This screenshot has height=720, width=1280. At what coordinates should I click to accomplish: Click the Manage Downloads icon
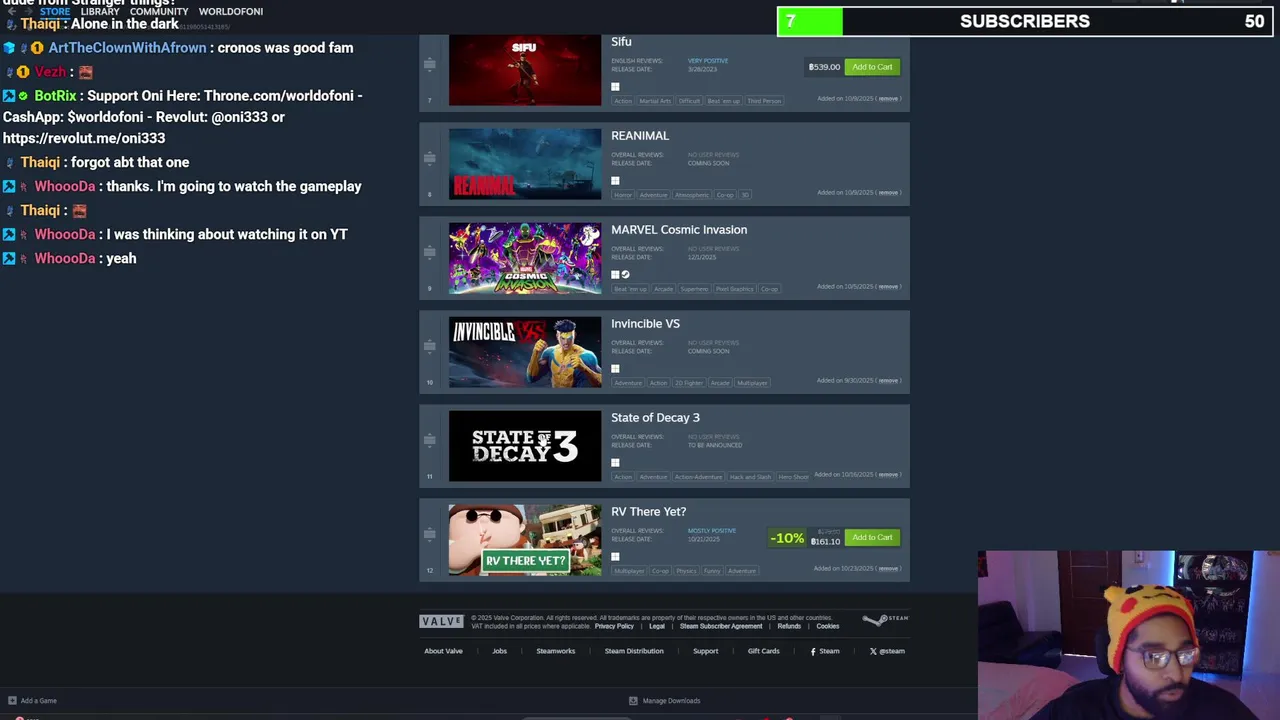coord(633,701)
